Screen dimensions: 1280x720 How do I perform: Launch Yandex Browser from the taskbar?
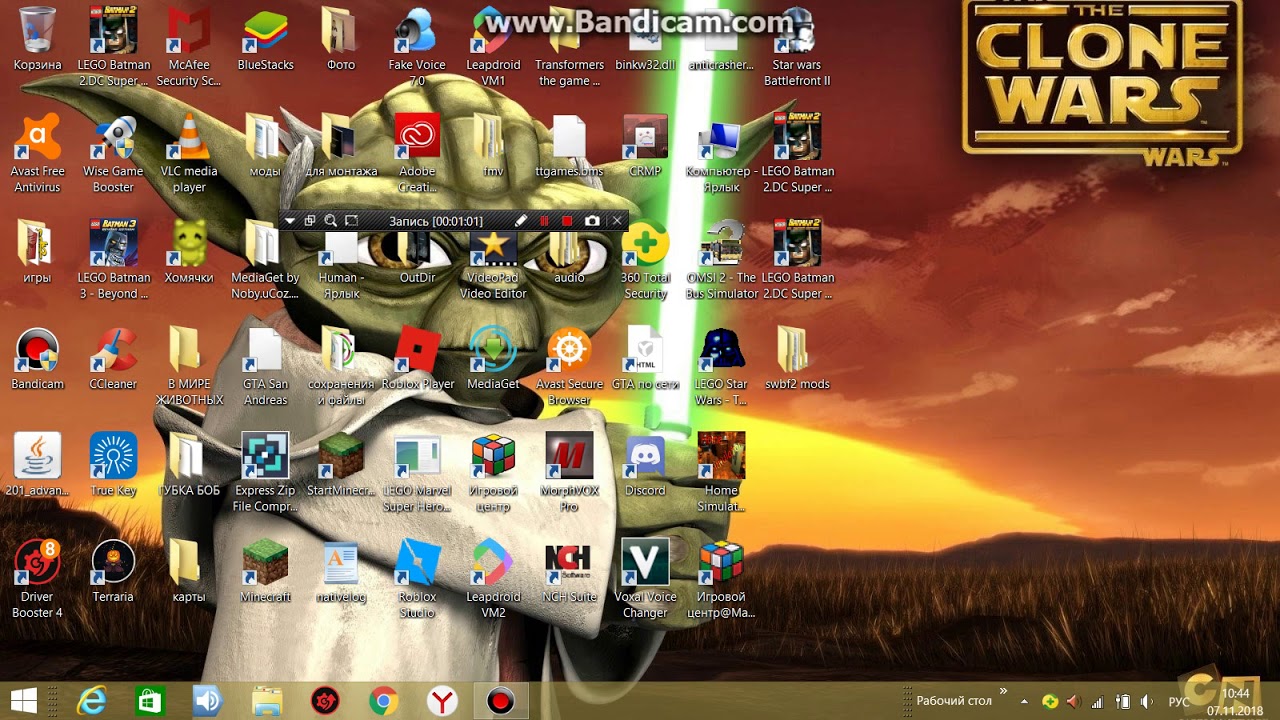click(x=442, y=701)
